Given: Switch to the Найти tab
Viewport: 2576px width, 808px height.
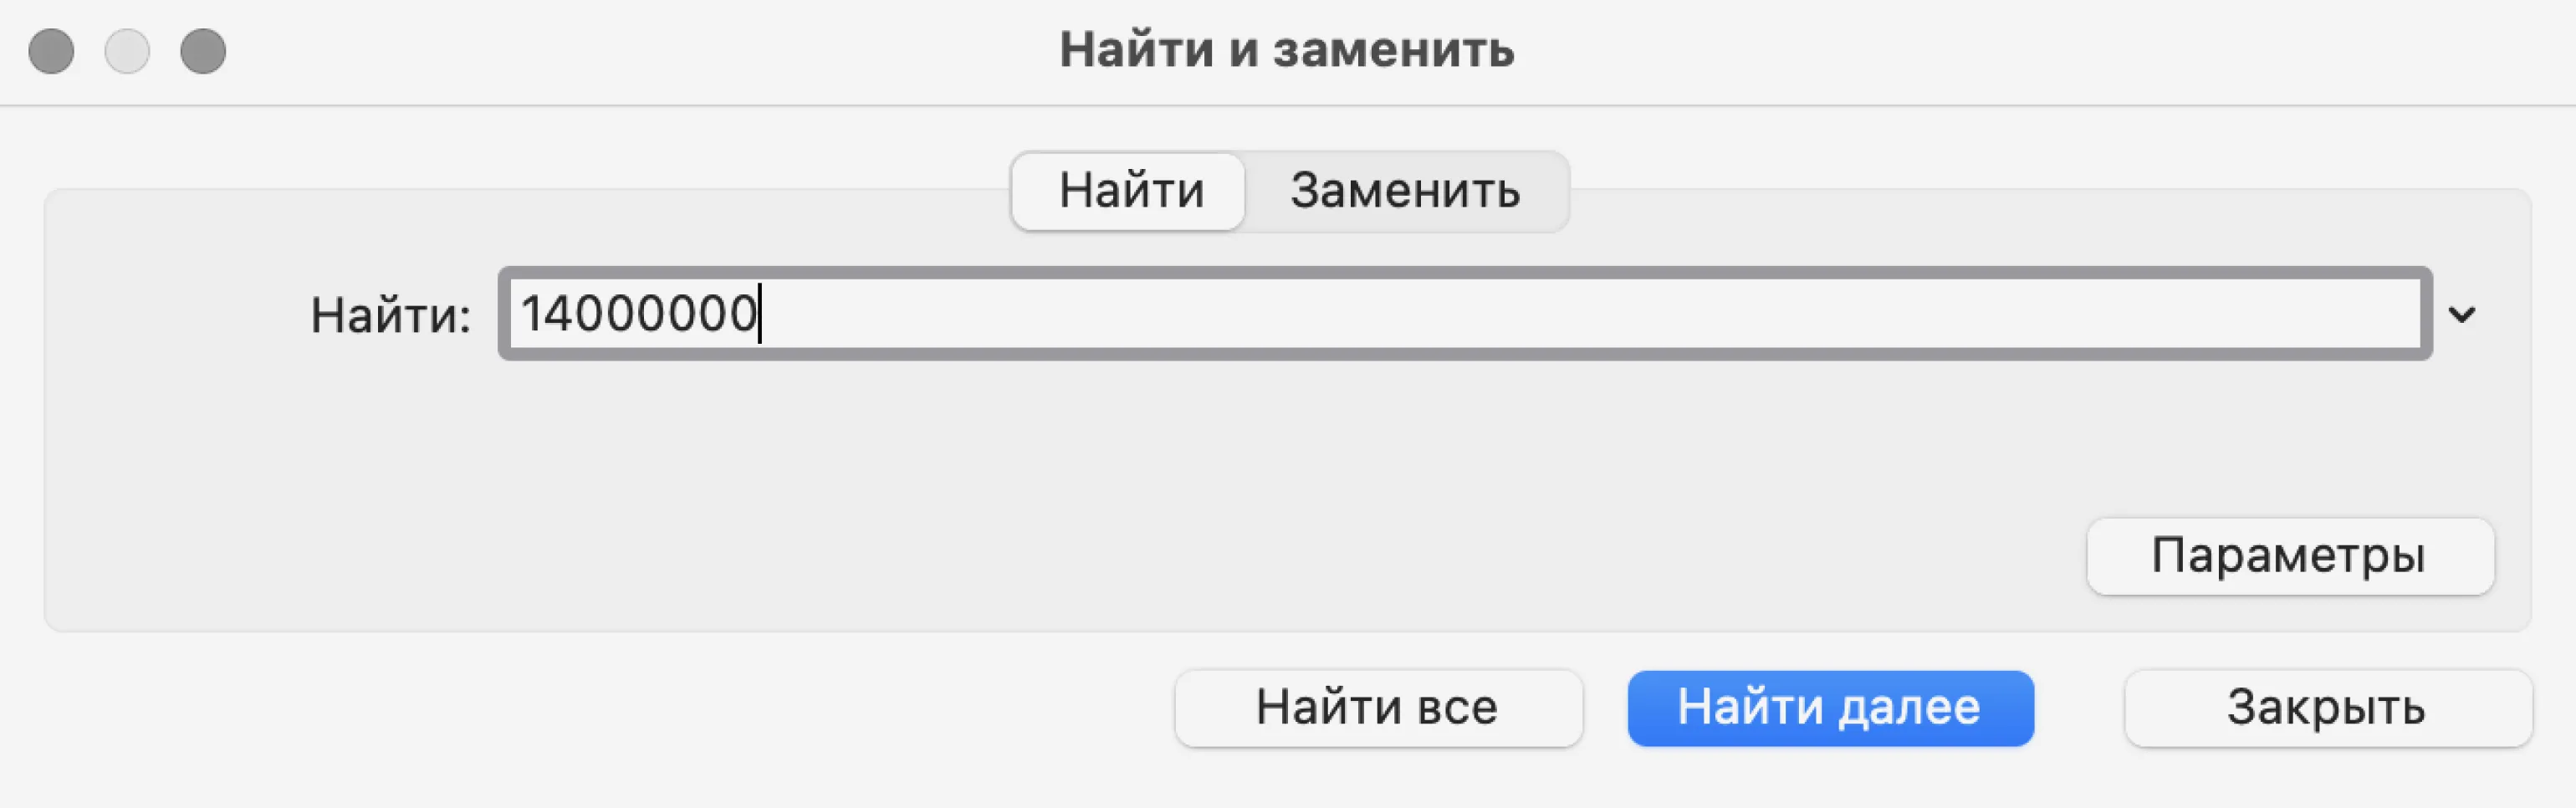Looking at the screenshot, I should coord(1130,191).
